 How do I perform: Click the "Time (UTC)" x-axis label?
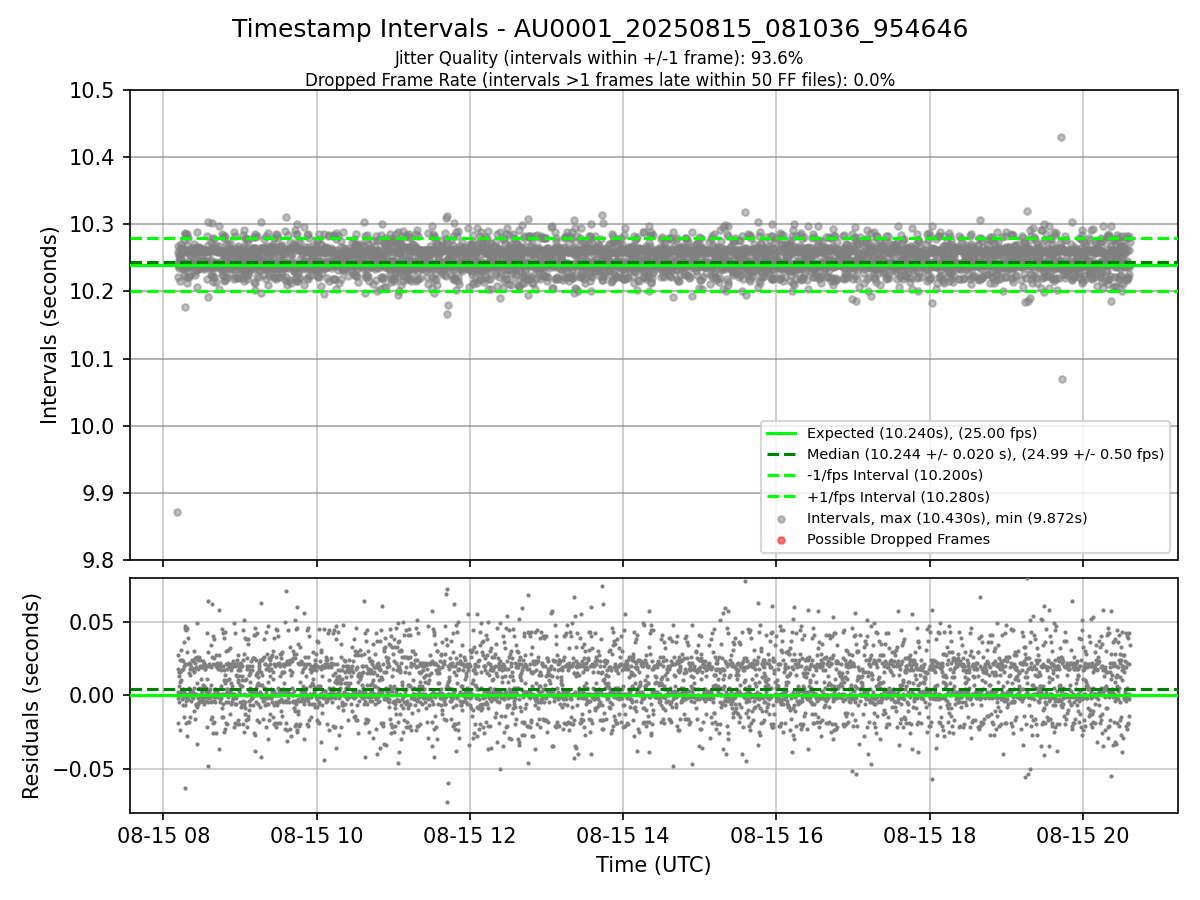tap(653, 865)
